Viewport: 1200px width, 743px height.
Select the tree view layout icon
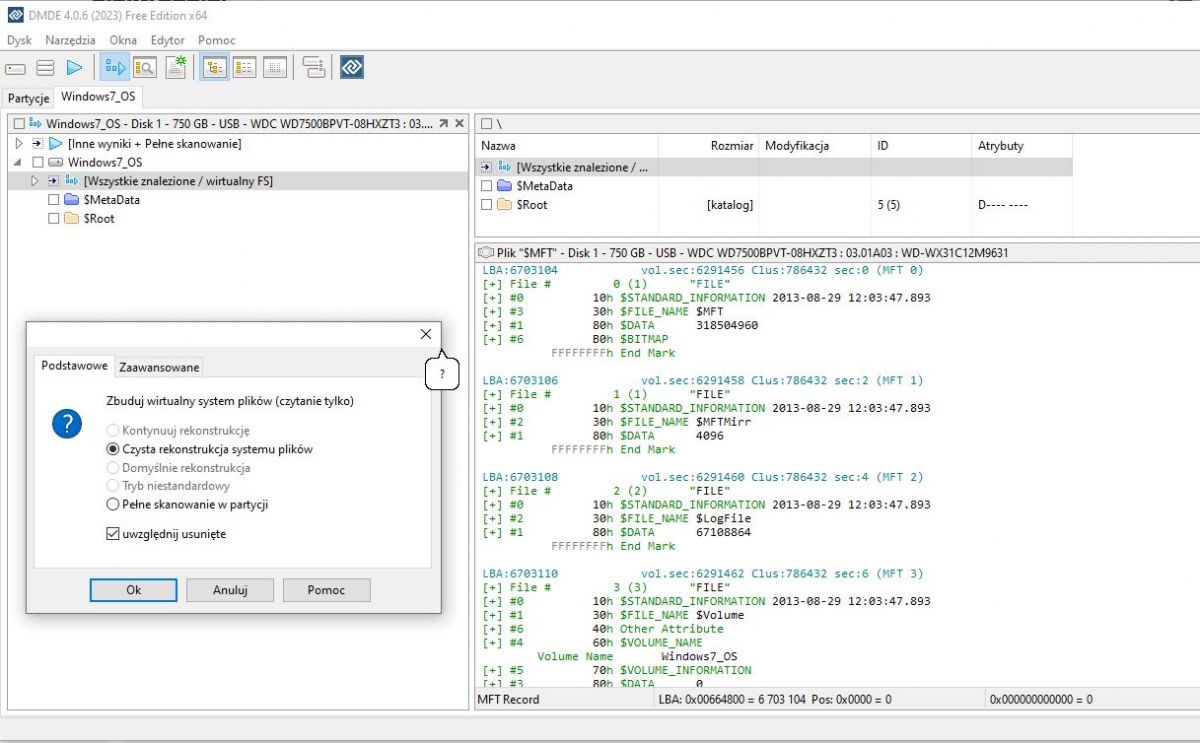pos(214,68)
